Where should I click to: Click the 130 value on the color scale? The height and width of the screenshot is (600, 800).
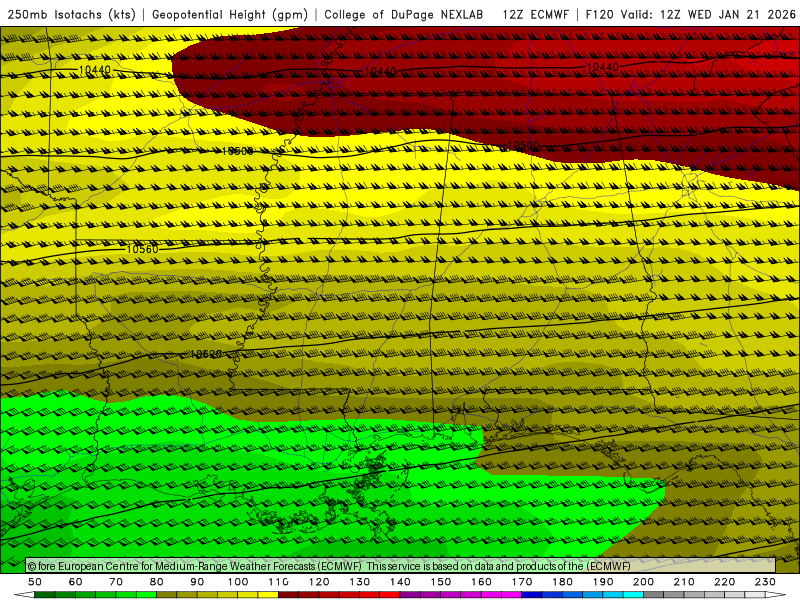[360, 582]
